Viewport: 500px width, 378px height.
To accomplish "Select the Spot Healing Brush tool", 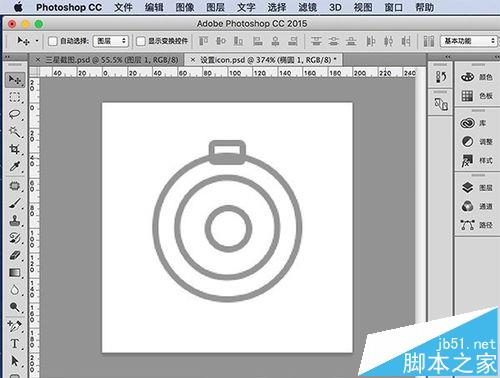I will 15,186.
